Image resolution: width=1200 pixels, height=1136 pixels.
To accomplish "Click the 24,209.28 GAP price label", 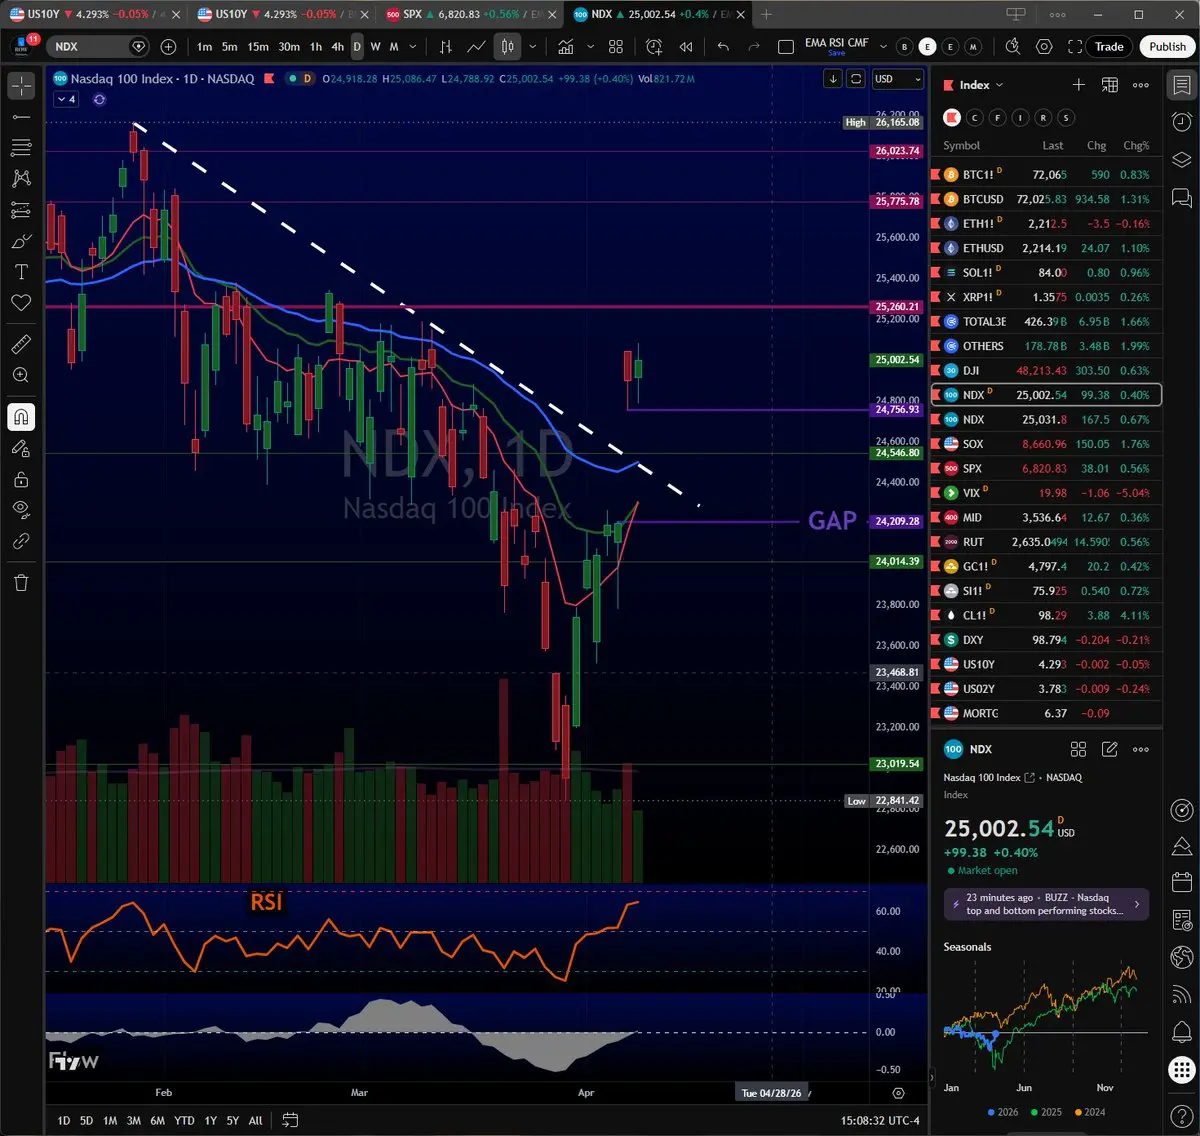I will click(897, 521).
